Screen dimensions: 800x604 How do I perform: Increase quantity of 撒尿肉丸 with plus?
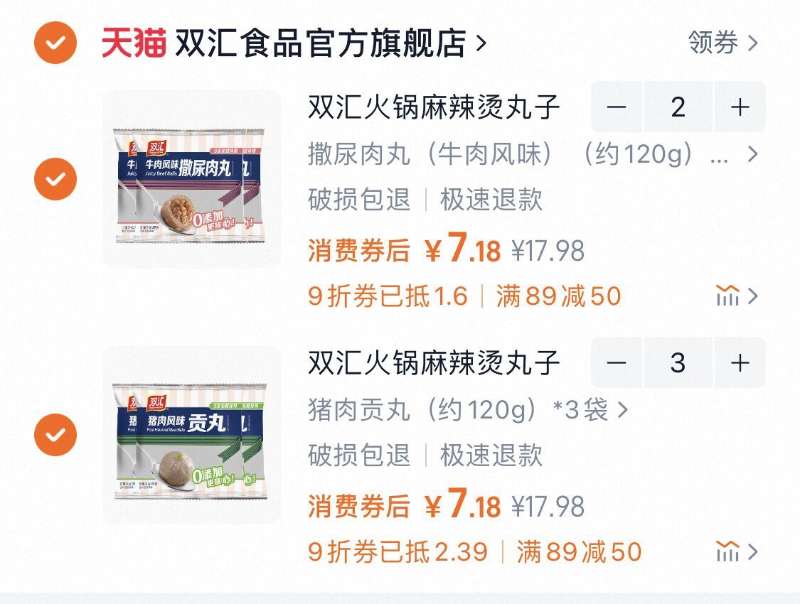[x=740, y=107]
